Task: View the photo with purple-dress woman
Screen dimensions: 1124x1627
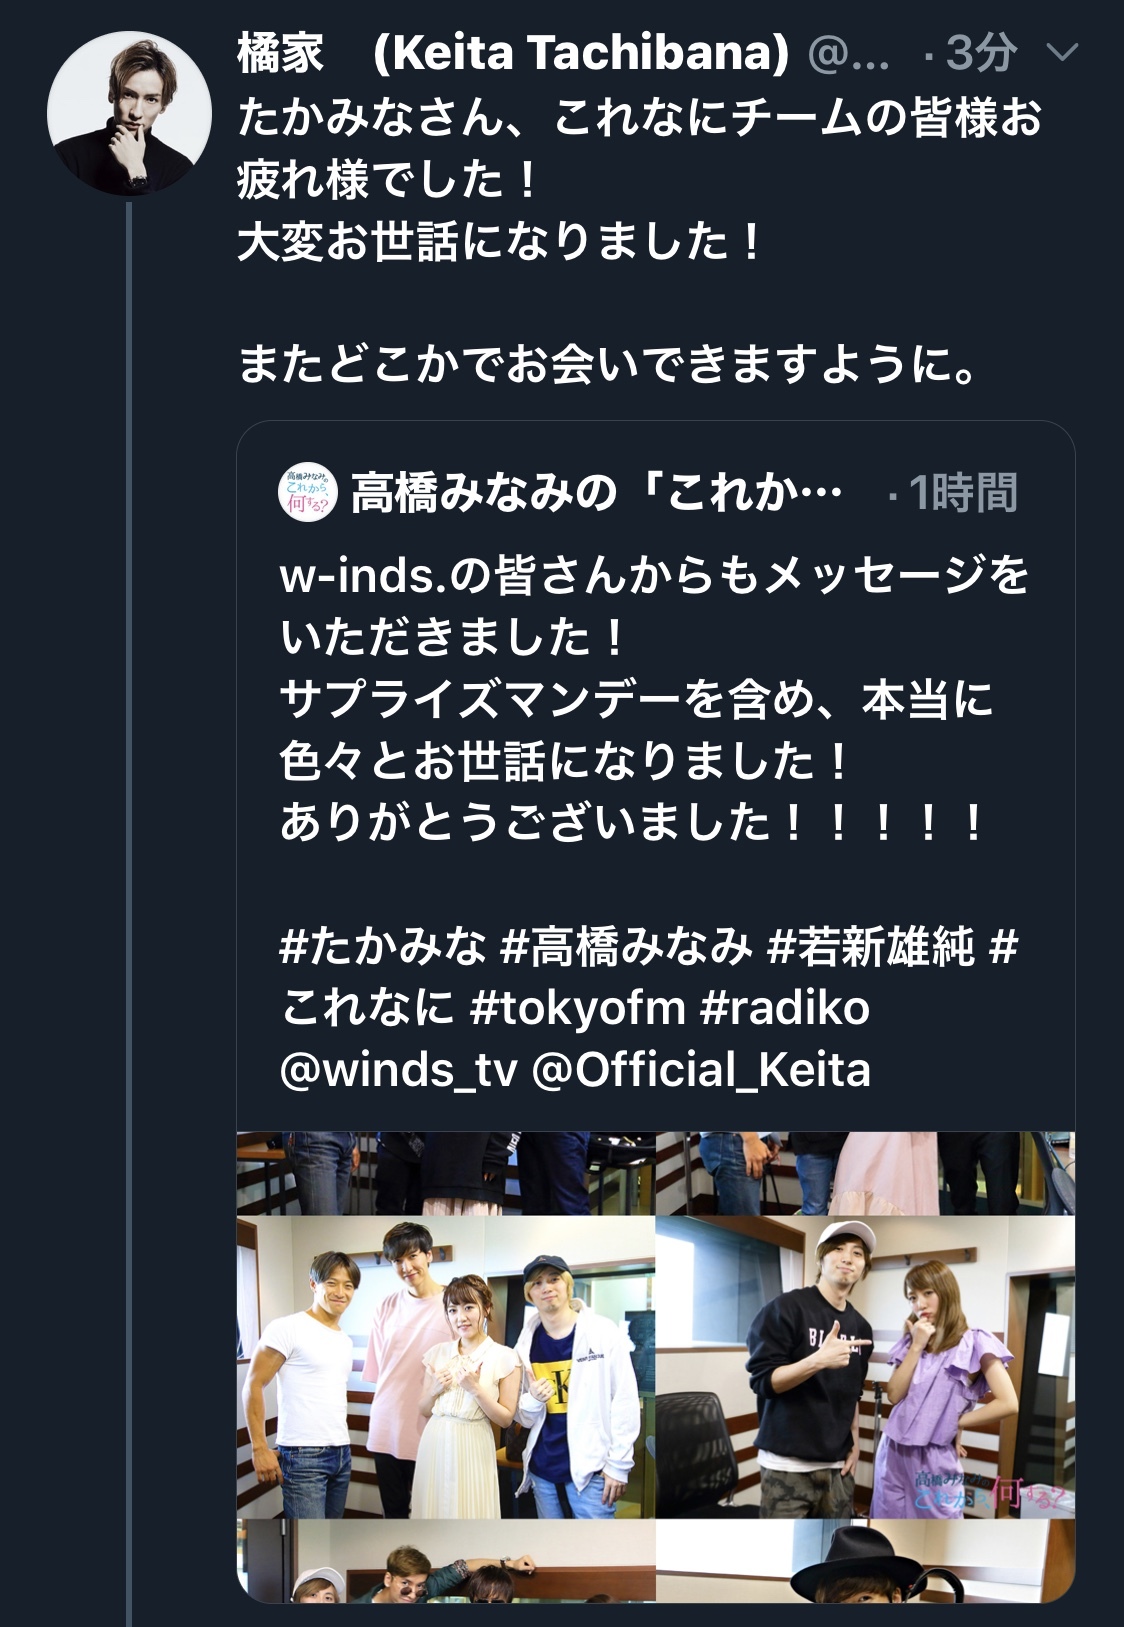Action: [x=866, y=1367]
